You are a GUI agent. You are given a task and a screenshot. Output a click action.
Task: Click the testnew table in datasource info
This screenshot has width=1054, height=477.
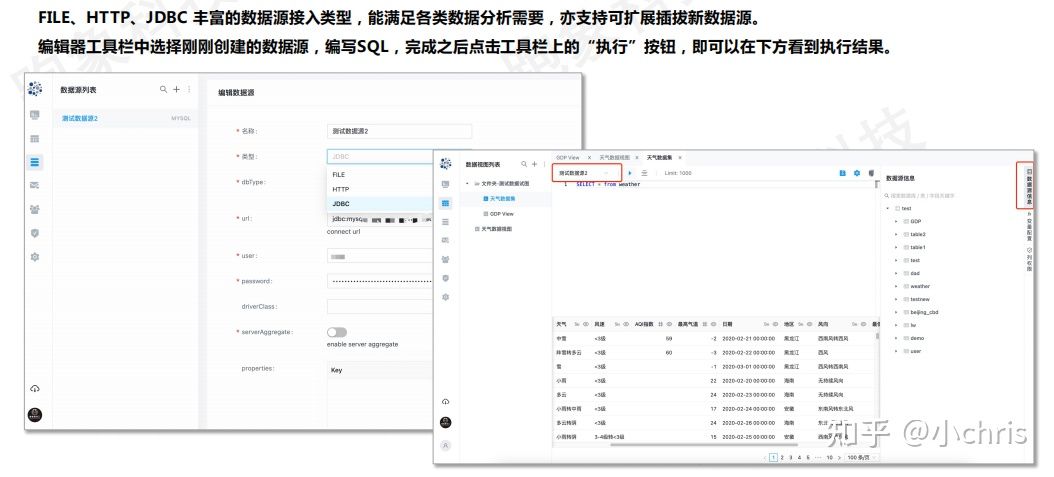[x=920, y=299]
